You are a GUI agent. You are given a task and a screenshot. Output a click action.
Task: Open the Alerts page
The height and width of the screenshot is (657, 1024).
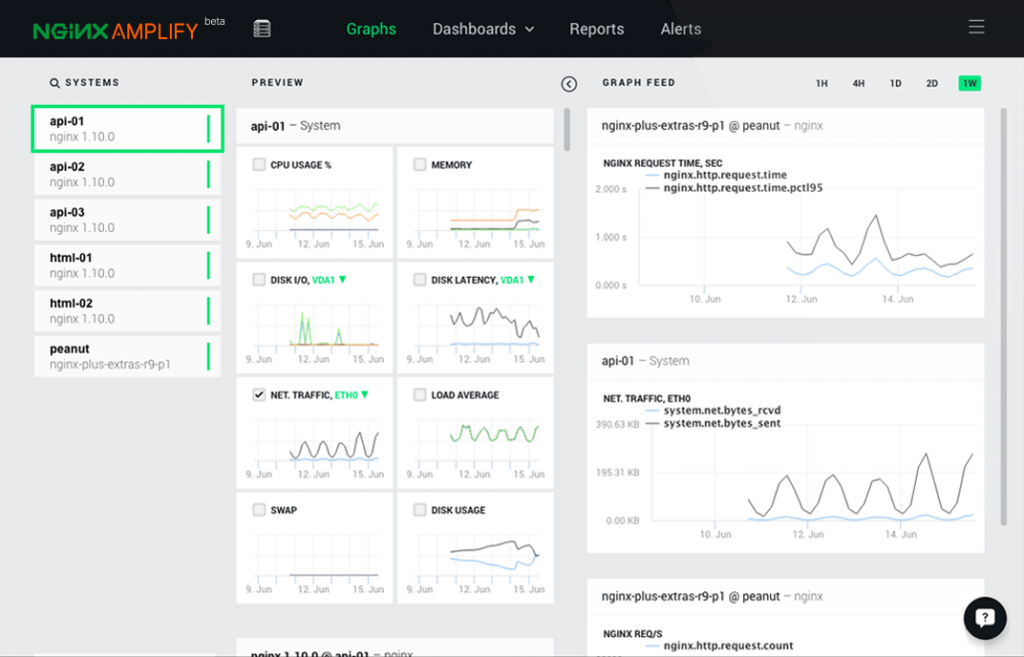click(680, 29)
